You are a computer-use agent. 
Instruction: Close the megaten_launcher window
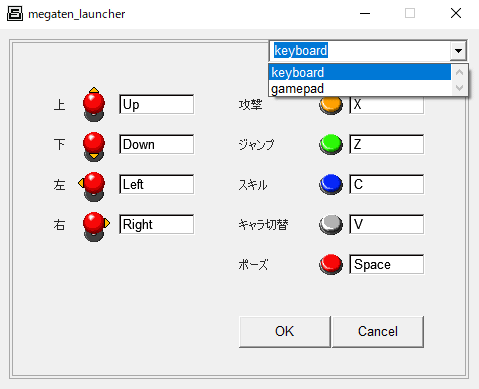456,14
